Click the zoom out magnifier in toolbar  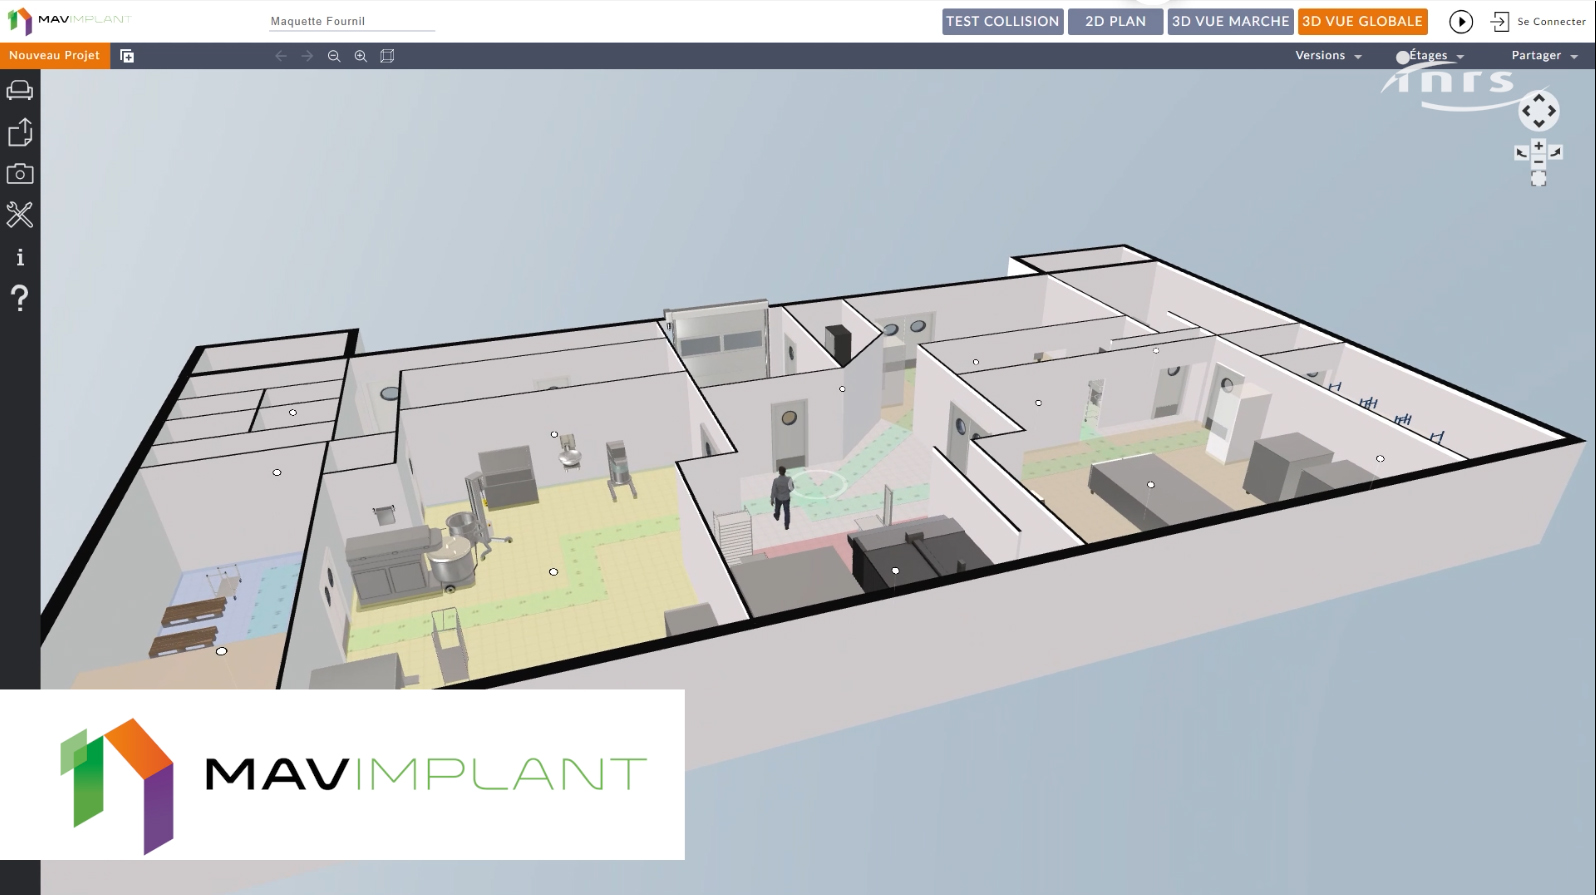[334, 56]
